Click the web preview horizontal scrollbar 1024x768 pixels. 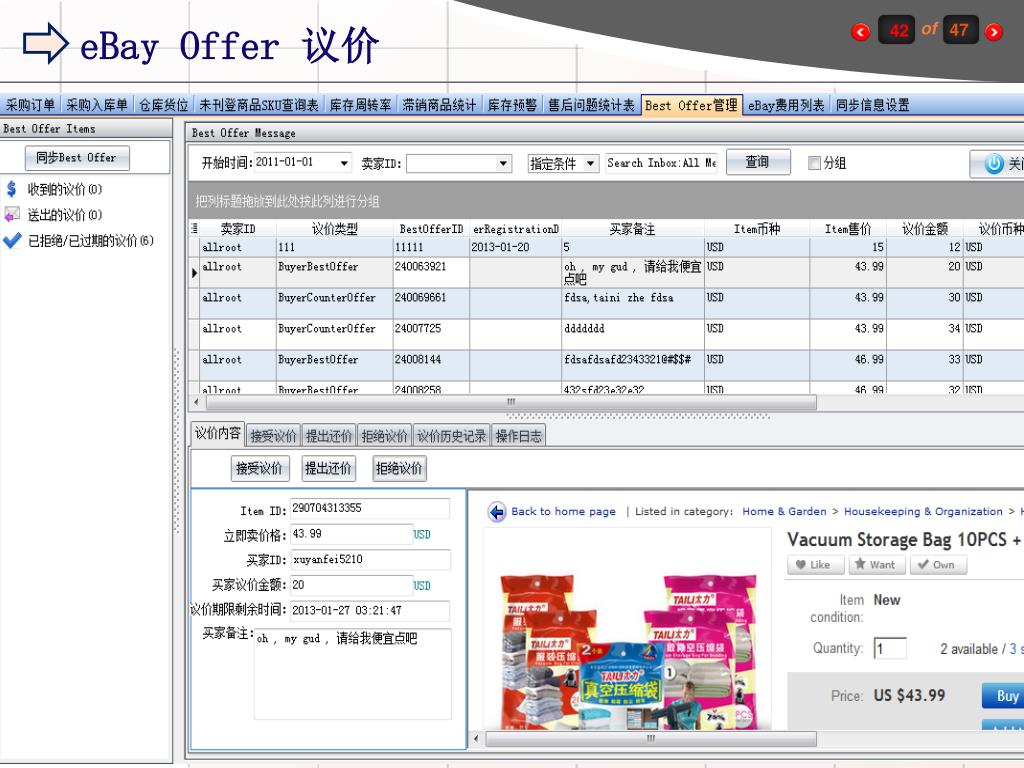pyautogui.click(x=650, y=739)
